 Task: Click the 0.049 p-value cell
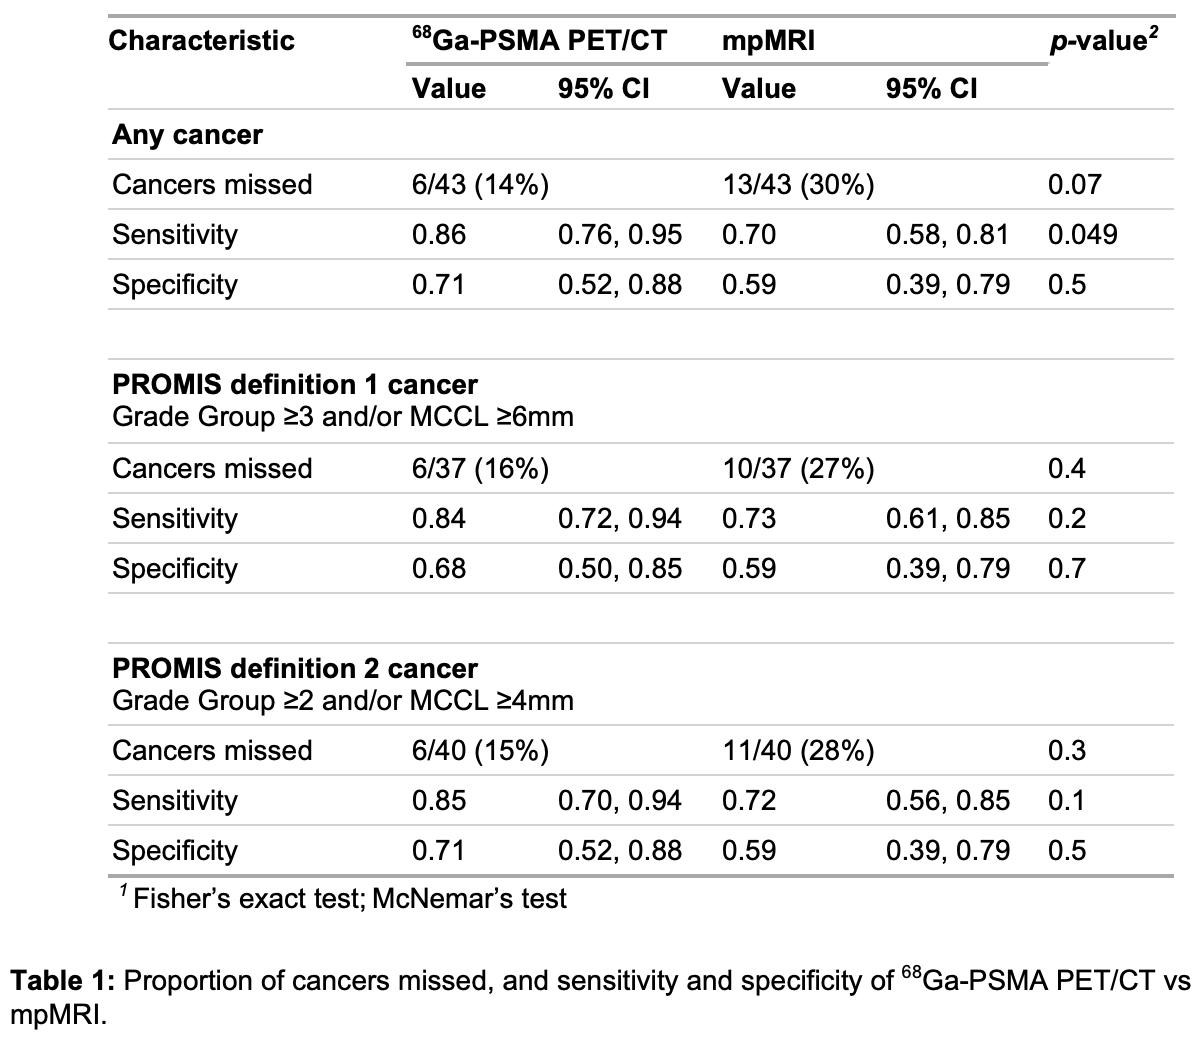(1082, 235)
